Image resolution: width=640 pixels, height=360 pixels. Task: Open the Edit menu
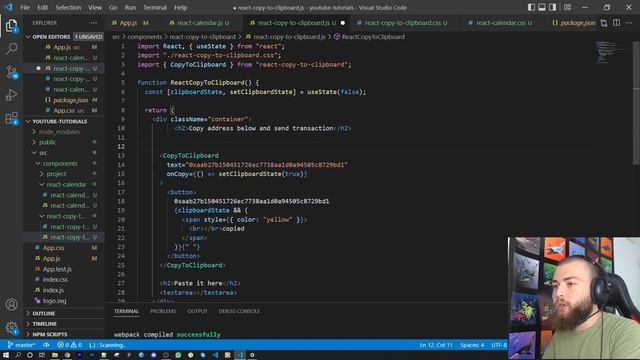point(42,7)
